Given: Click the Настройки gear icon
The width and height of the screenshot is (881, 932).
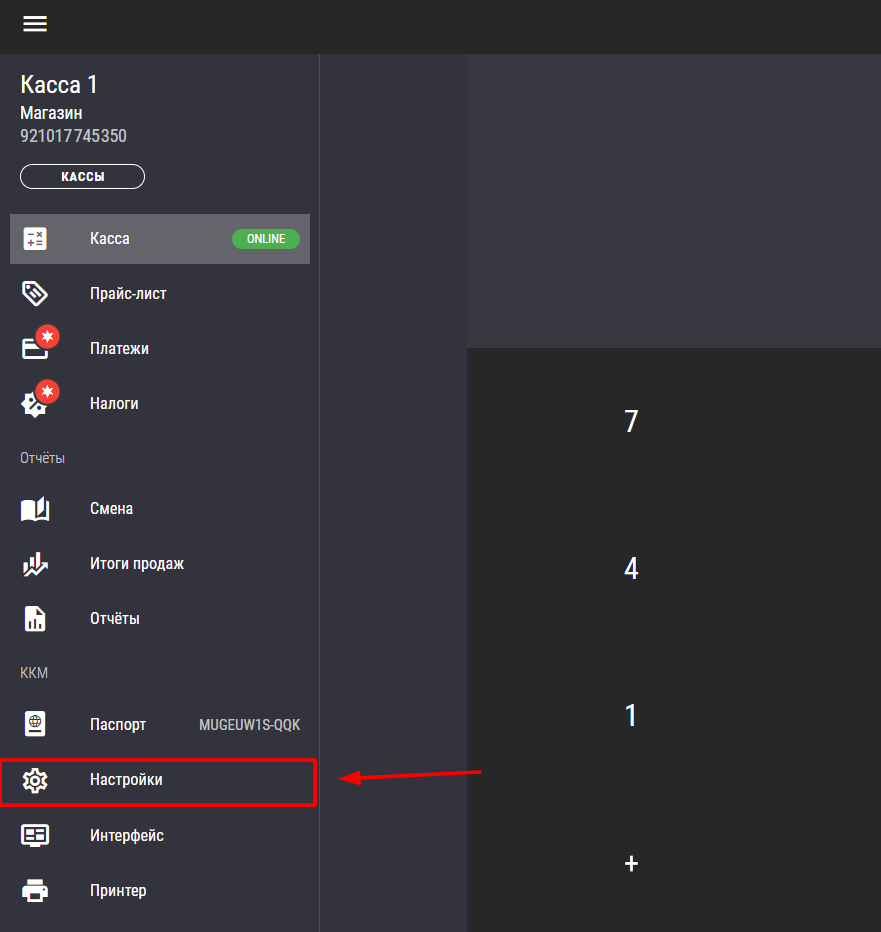Looking at the screenshot, I should click(x=35, y=780).
